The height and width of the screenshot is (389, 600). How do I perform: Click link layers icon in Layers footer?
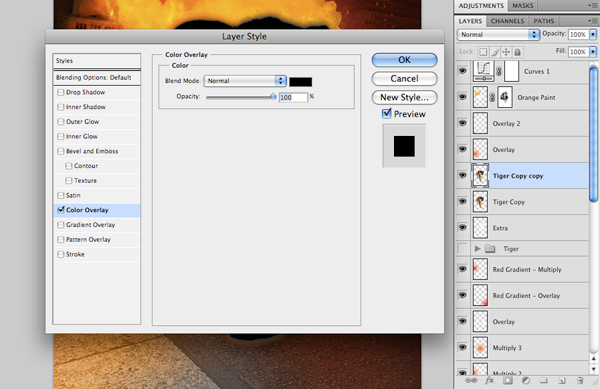click(471, 381)
